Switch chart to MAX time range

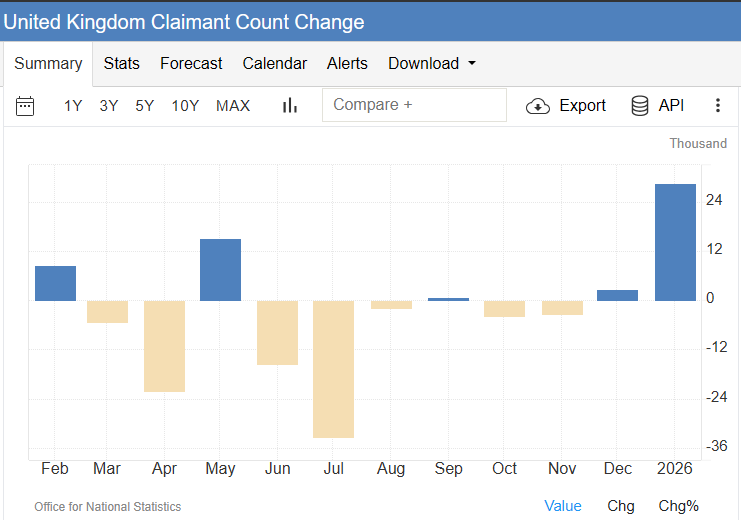233,106
